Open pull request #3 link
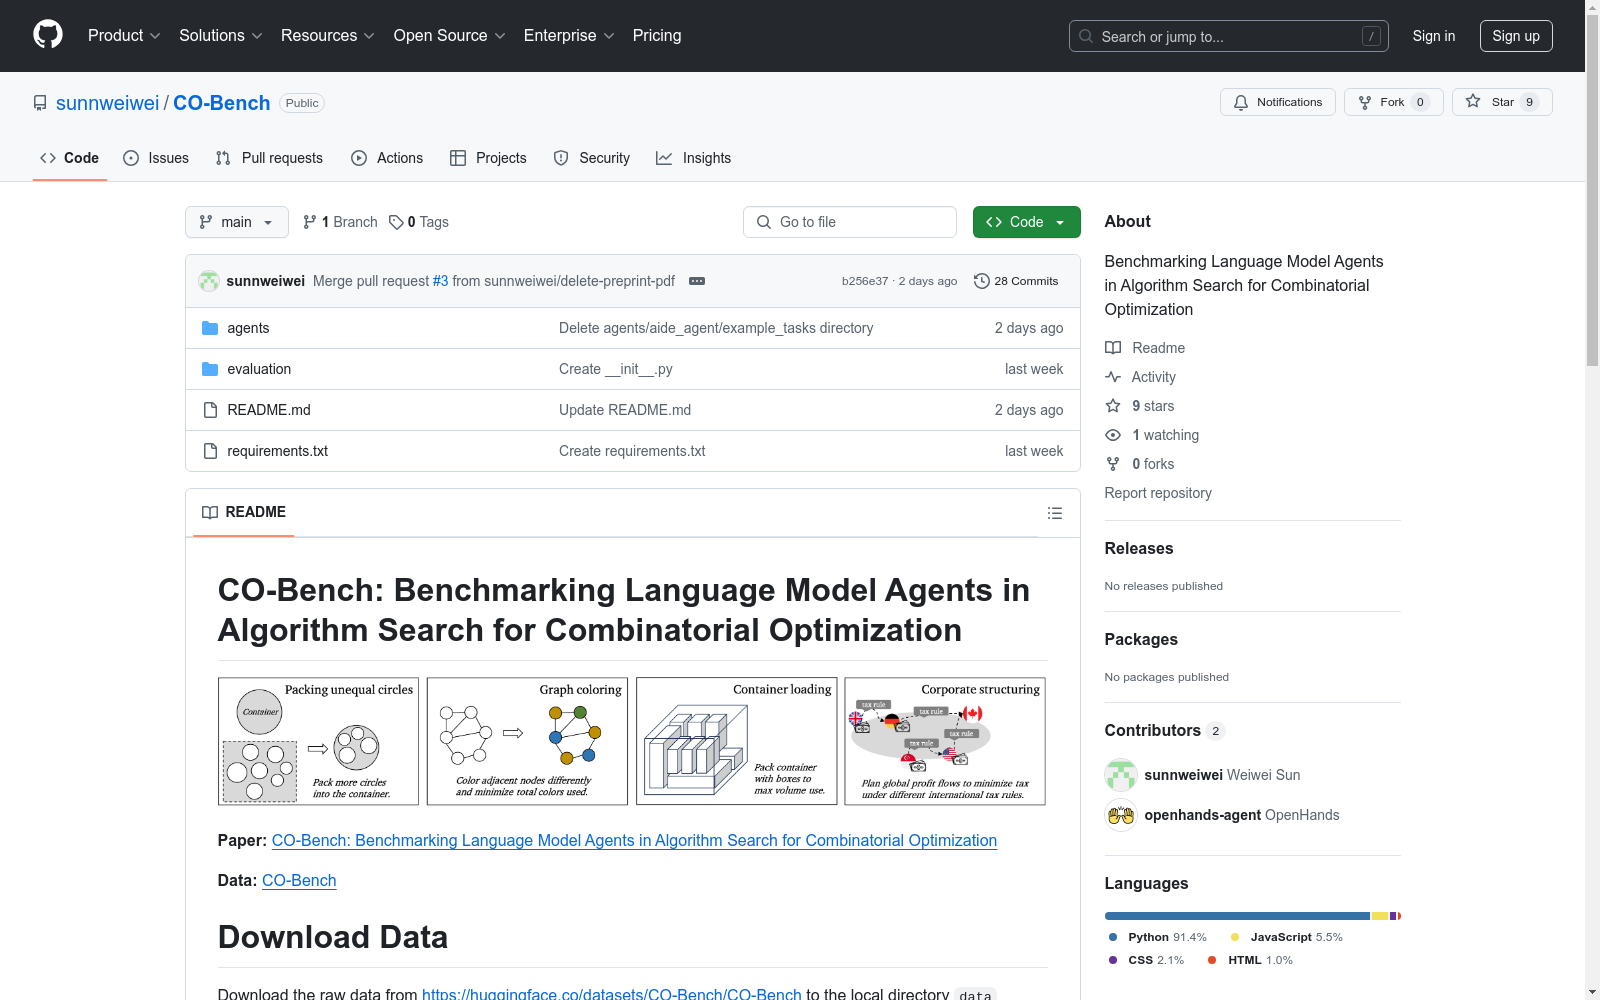This screenshot has height=1000, width=1600. (x=440, y=281)
